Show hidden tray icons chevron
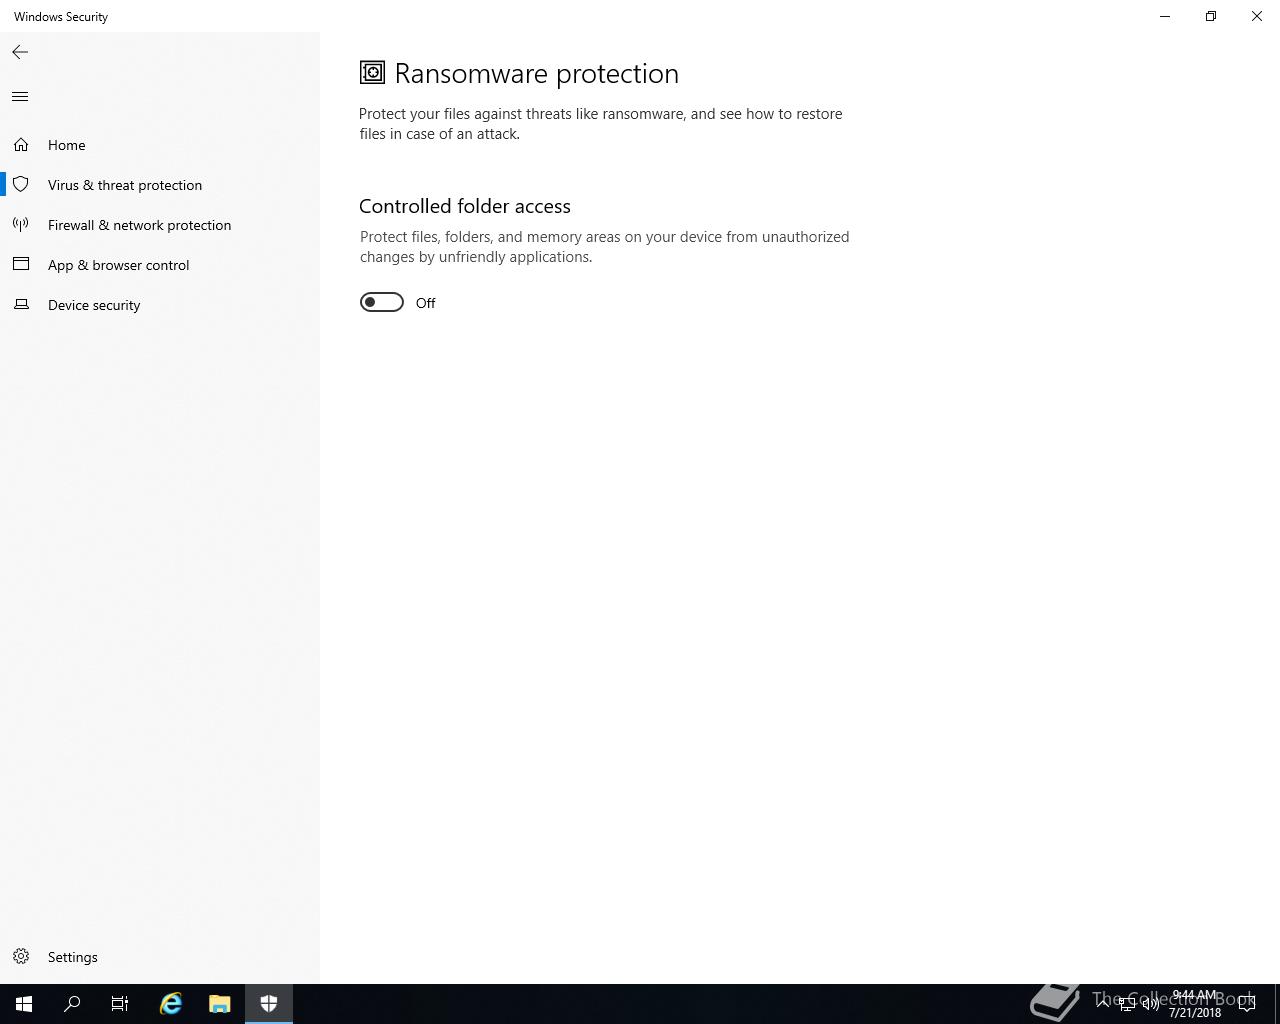 [x=1103, y=1004]
